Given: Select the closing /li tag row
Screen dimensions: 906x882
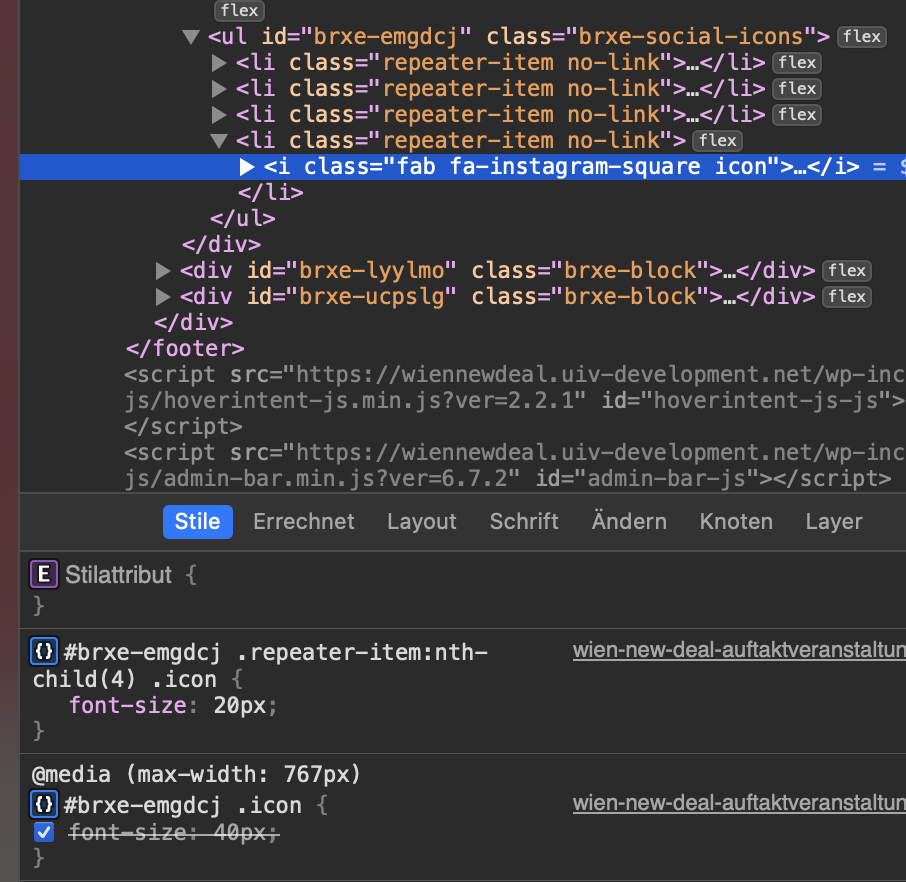Looking at the screenshot, I should point(271,193).
